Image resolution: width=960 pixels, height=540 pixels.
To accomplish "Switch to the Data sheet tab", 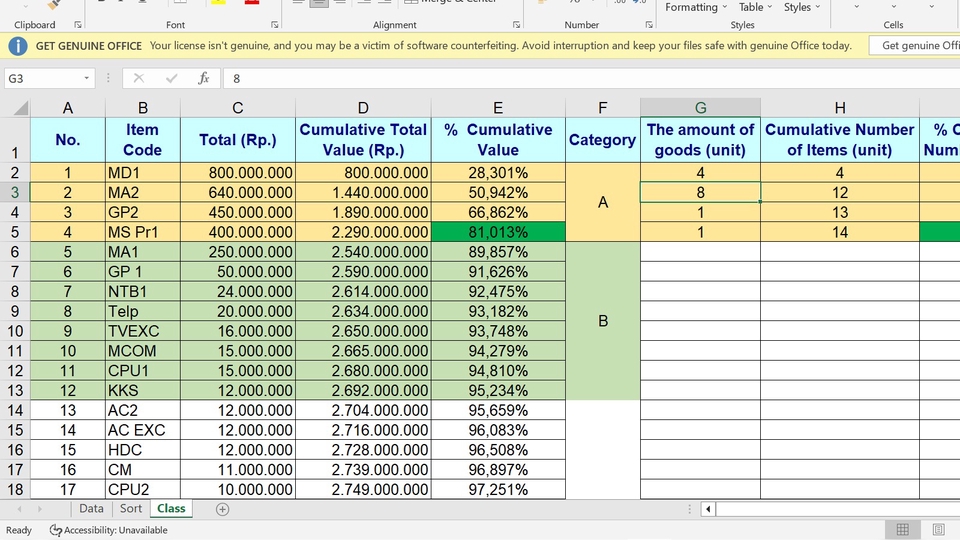I will (x=91, y=509).
